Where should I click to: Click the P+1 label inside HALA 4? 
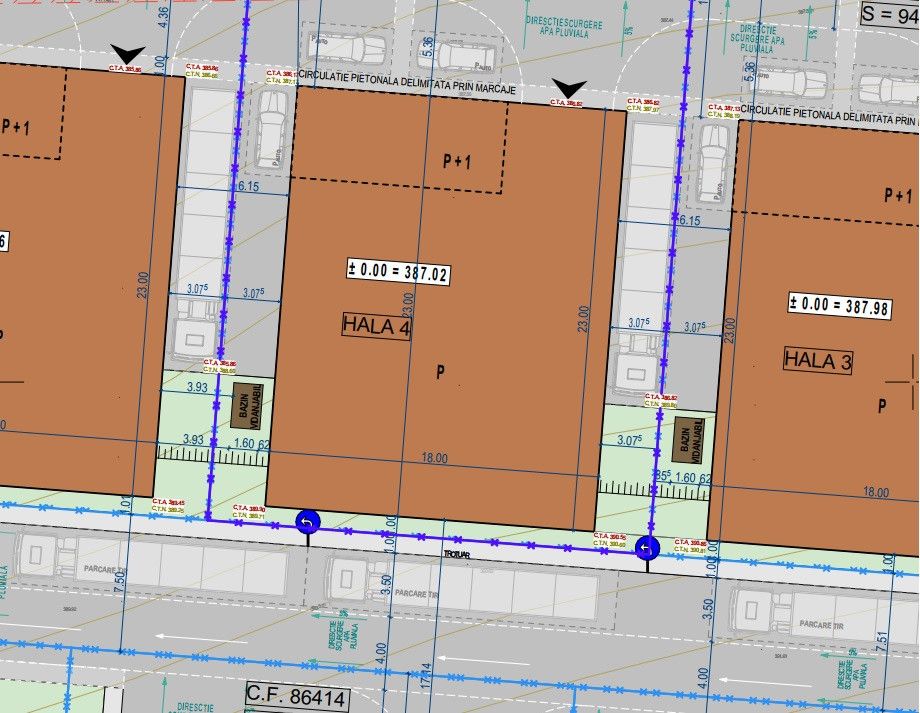click(x=456, y=160)
